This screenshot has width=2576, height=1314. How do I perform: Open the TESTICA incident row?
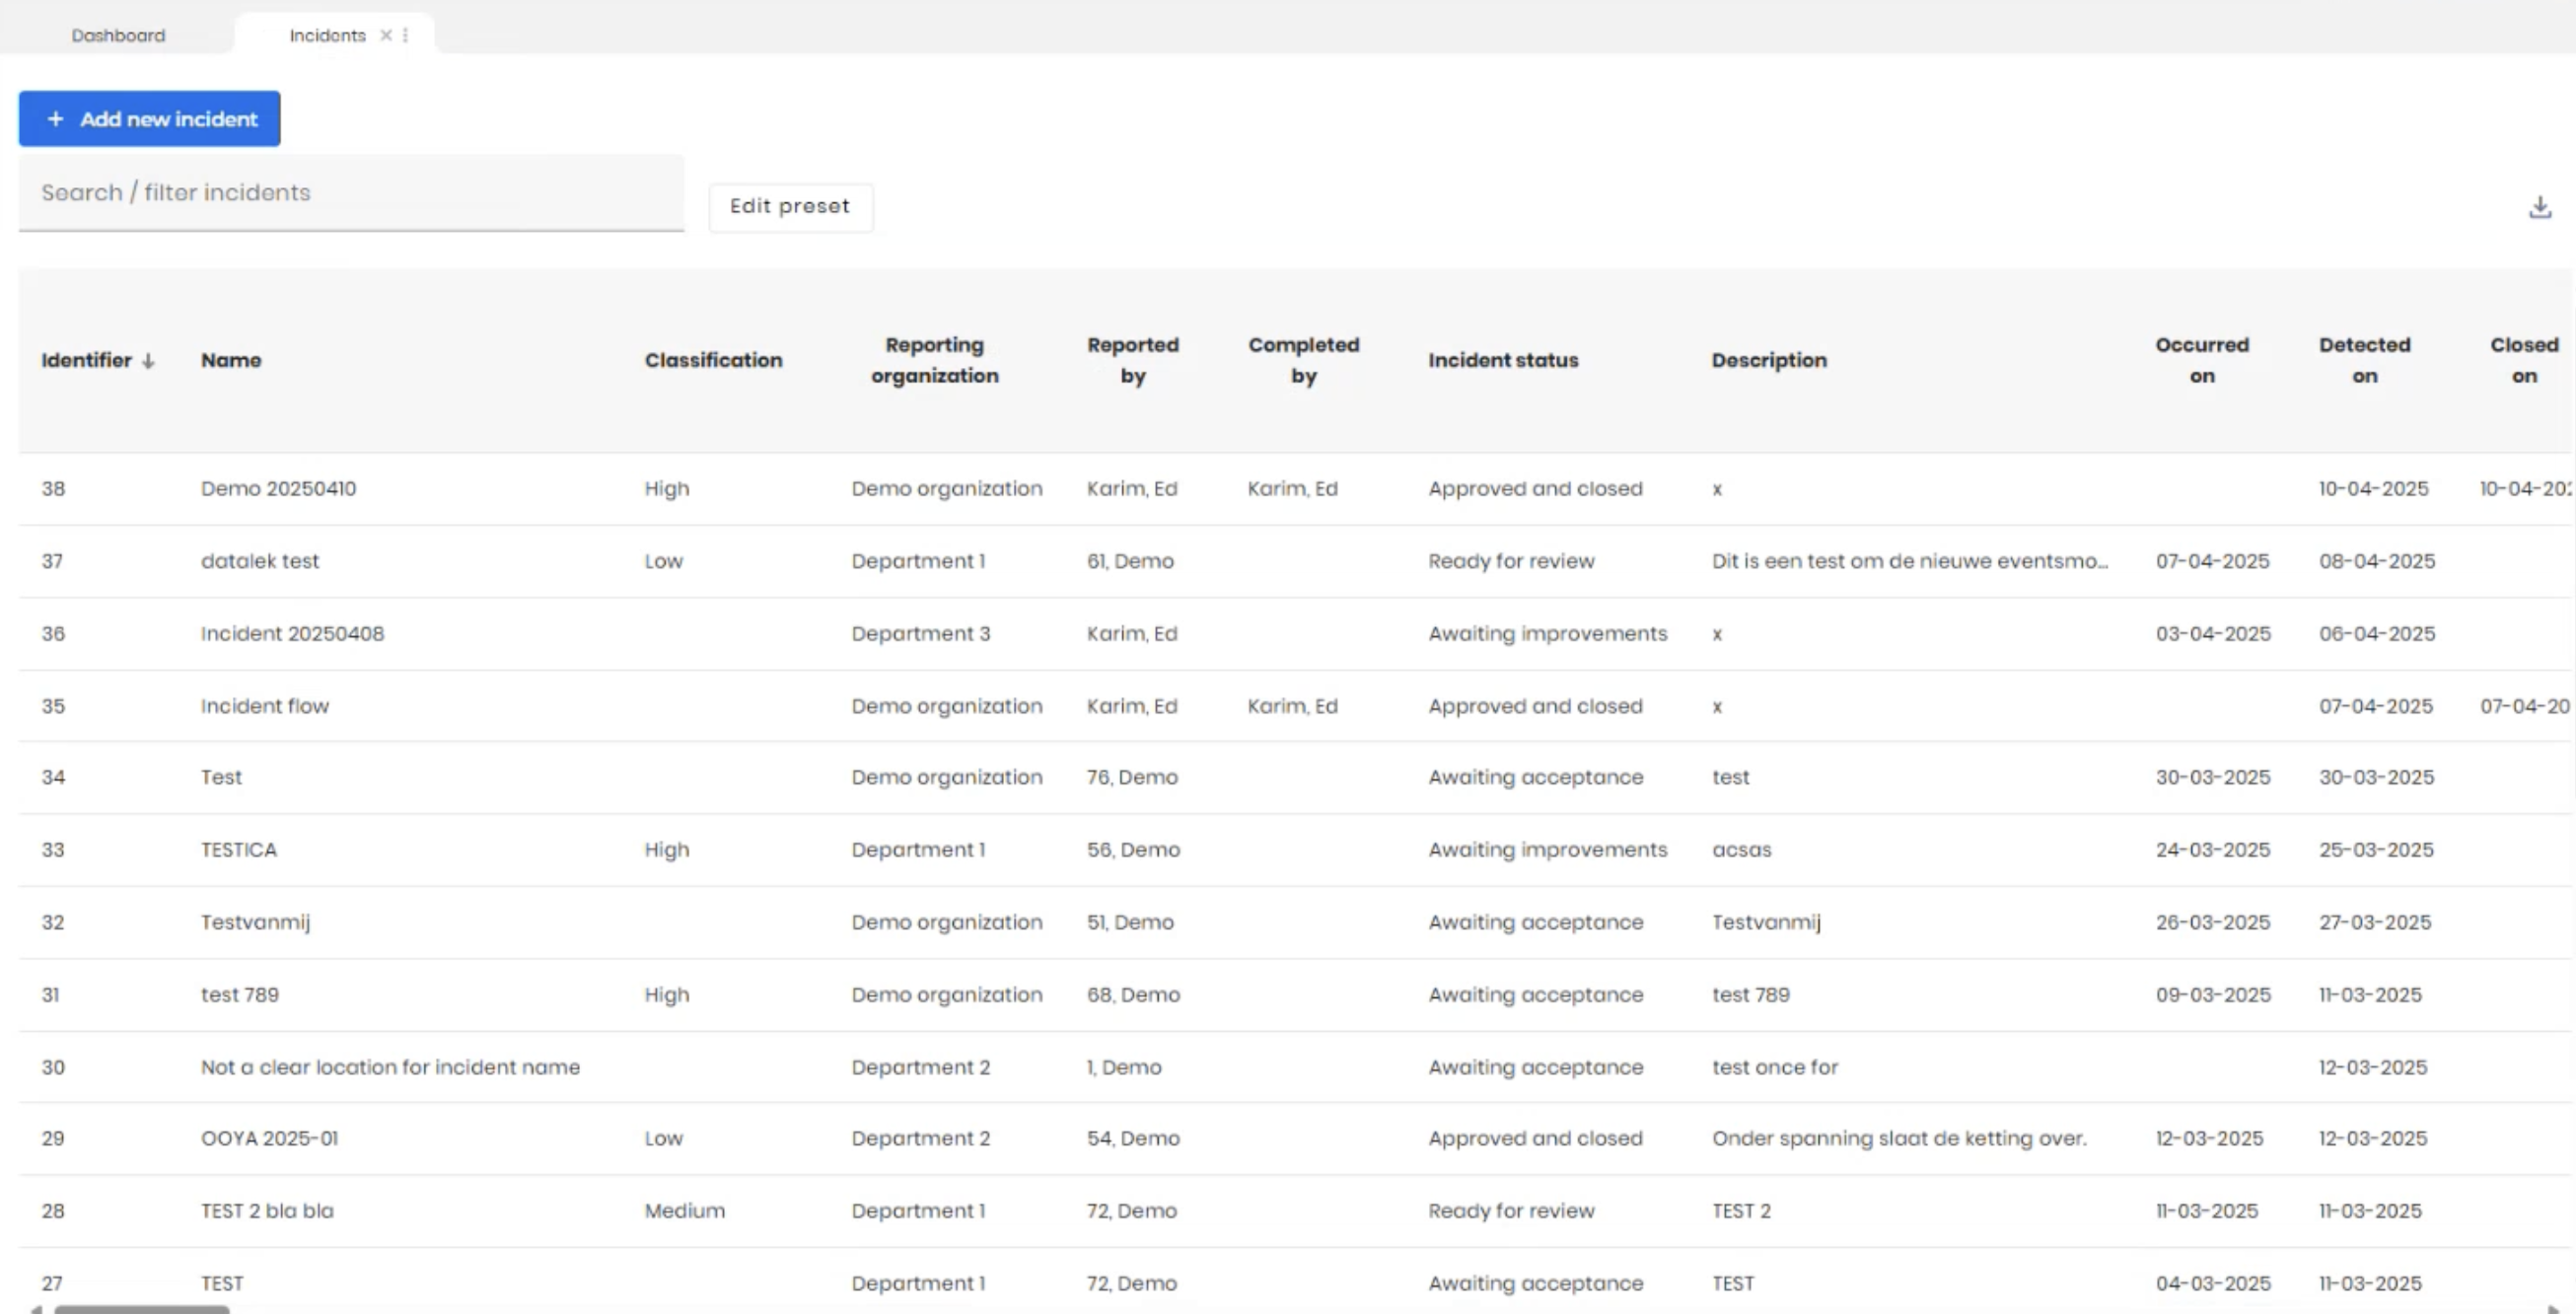coord(238,850)
